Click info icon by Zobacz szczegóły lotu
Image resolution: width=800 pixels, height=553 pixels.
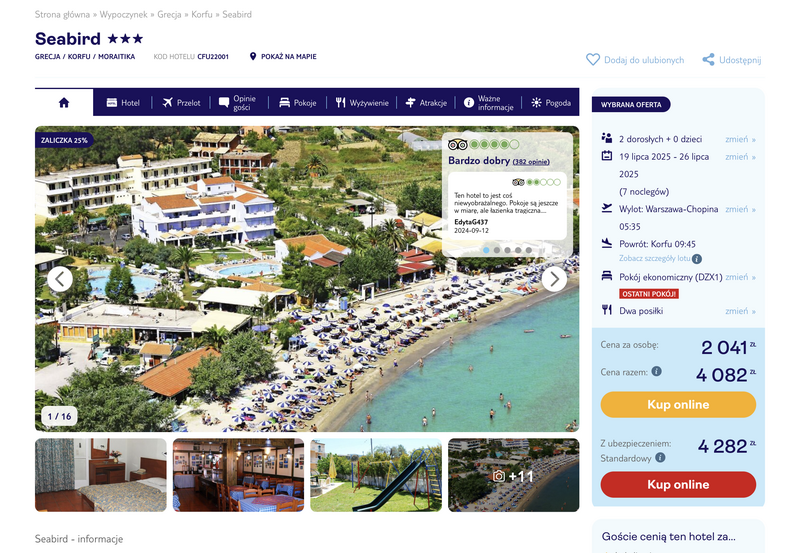pos(697,259)
